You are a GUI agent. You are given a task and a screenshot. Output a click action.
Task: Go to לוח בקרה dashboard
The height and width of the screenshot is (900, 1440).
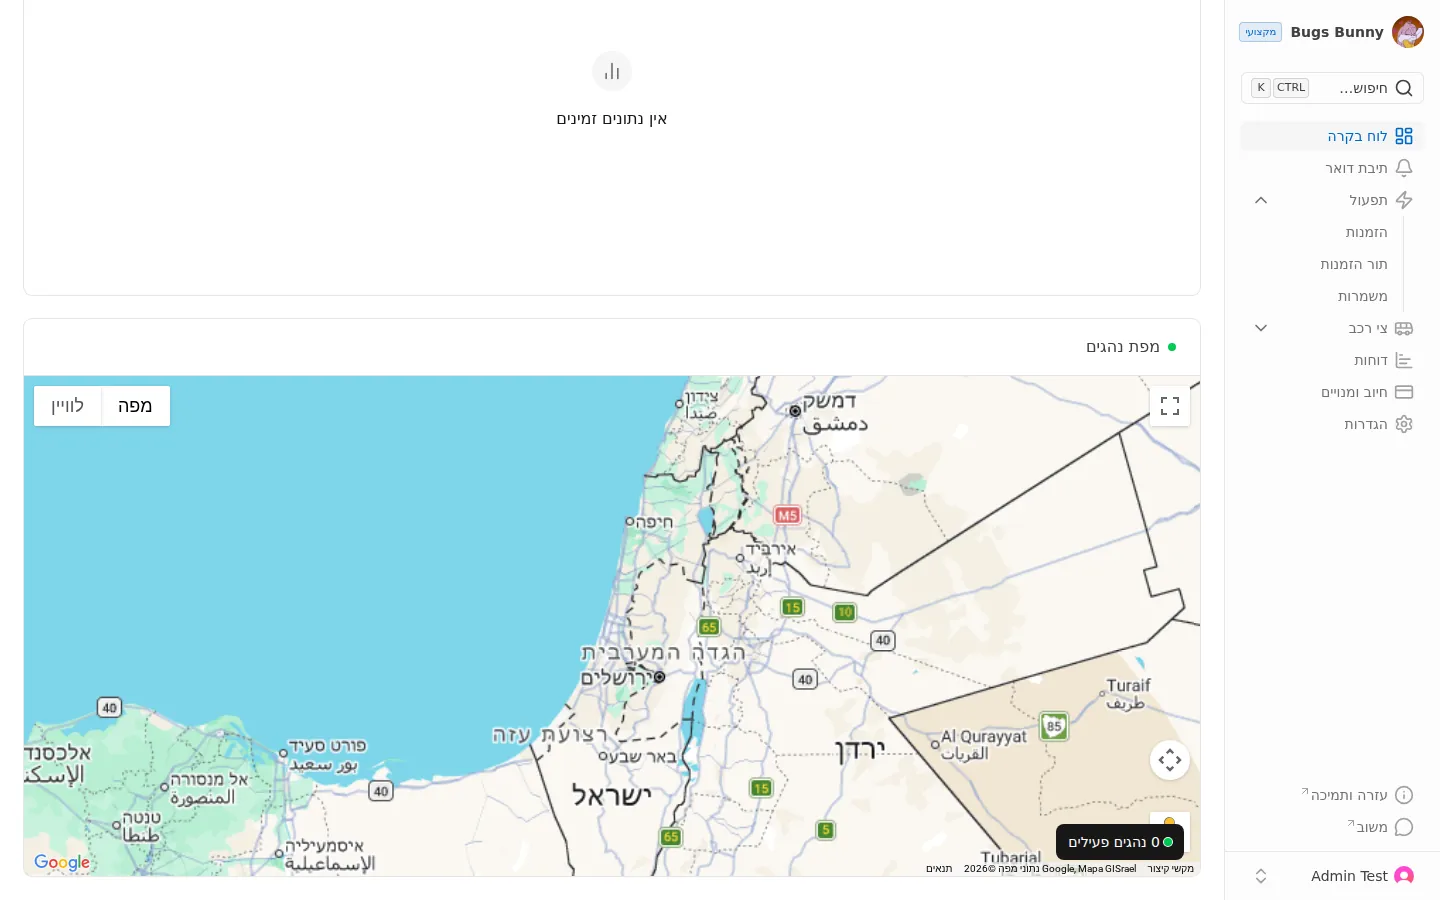pos(1332,136)
